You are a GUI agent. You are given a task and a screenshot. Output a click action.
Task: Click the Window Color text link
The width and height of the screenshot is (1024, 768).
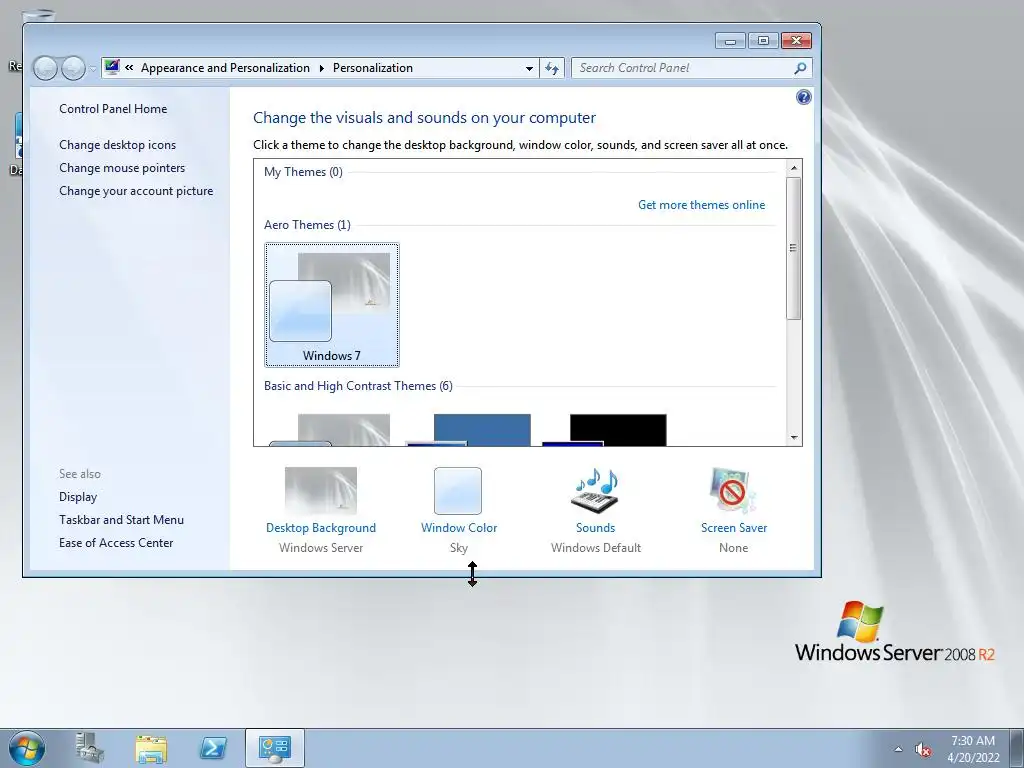(459, 528)
